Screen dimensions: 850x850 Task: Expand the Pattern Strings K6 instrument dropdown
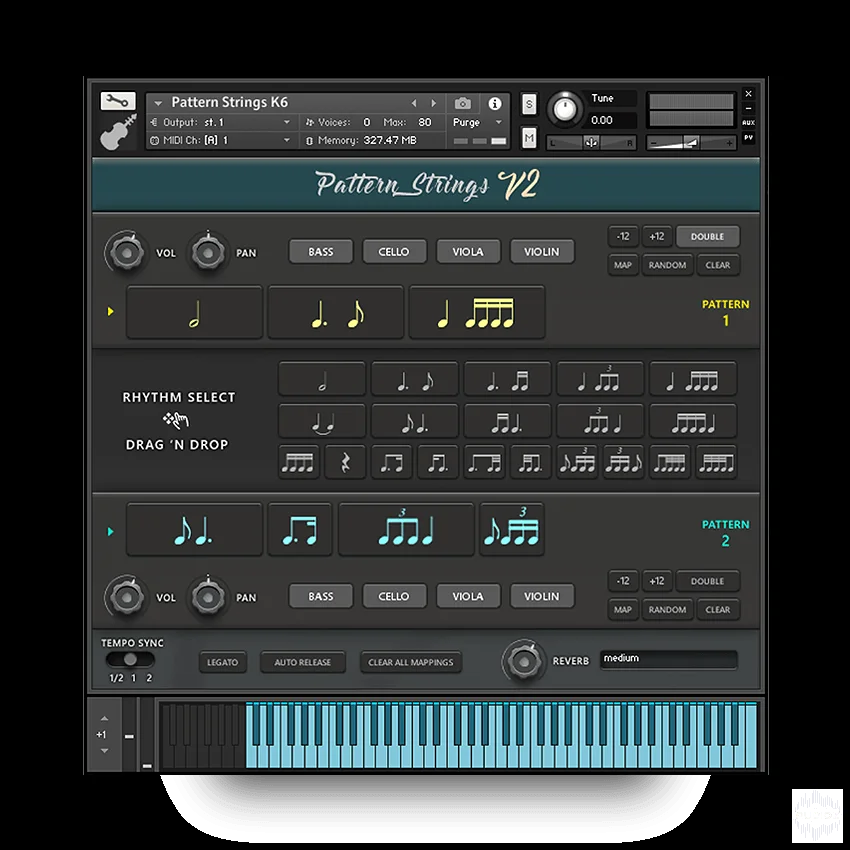pyautogui.click(x=158, y=103)
